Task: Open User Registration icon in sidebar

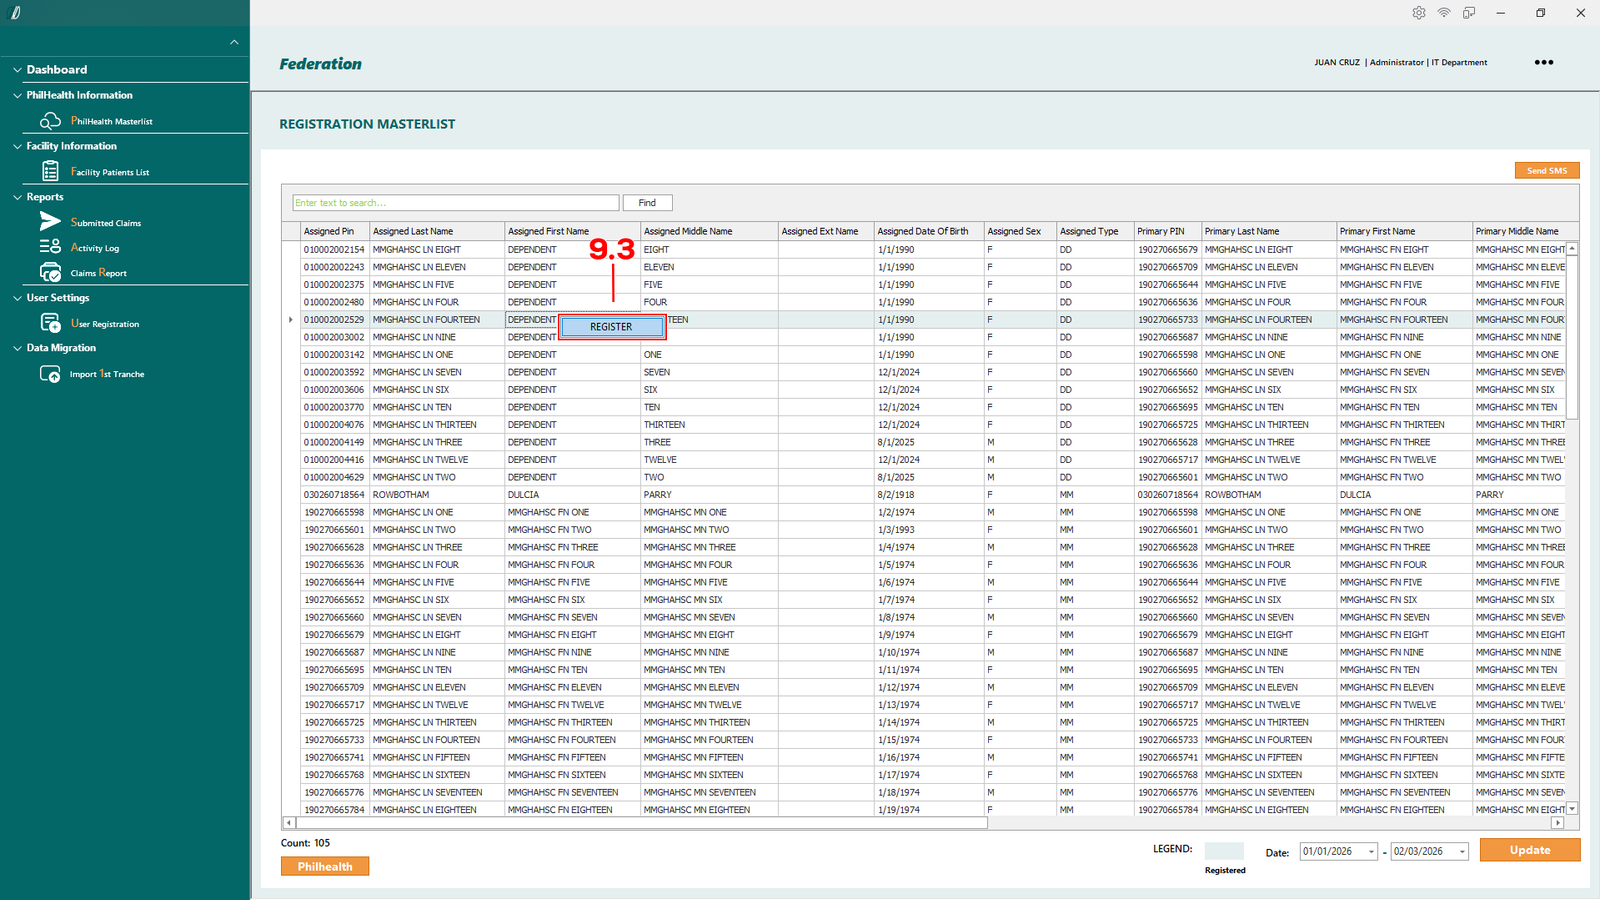Action: click(50, 323)
